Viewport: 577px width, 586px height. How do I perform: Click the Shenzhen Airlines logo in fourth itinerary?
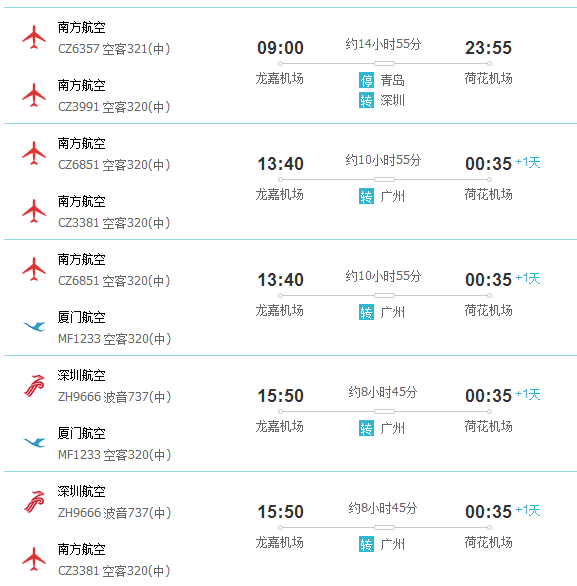pos(34,385)
